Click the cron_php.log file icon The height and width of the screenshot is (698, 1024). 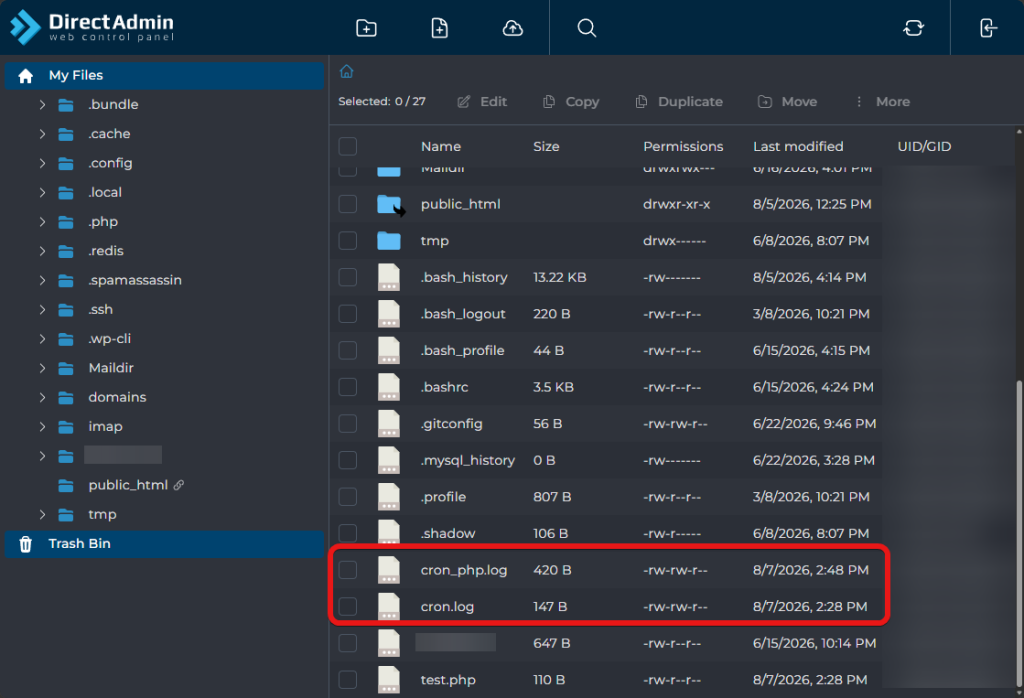[x=389, y=570]
